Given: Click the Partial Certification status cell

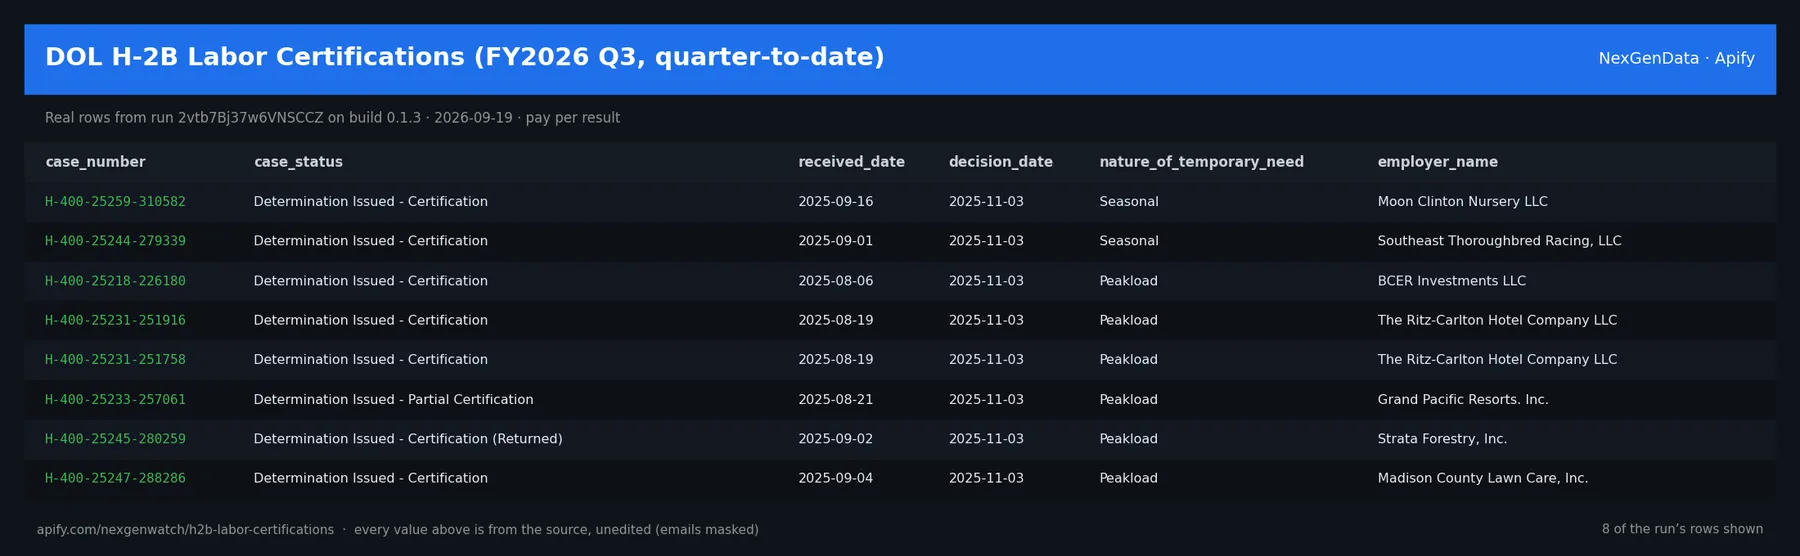Looking at the screenshot, I should tap(393, 399).
